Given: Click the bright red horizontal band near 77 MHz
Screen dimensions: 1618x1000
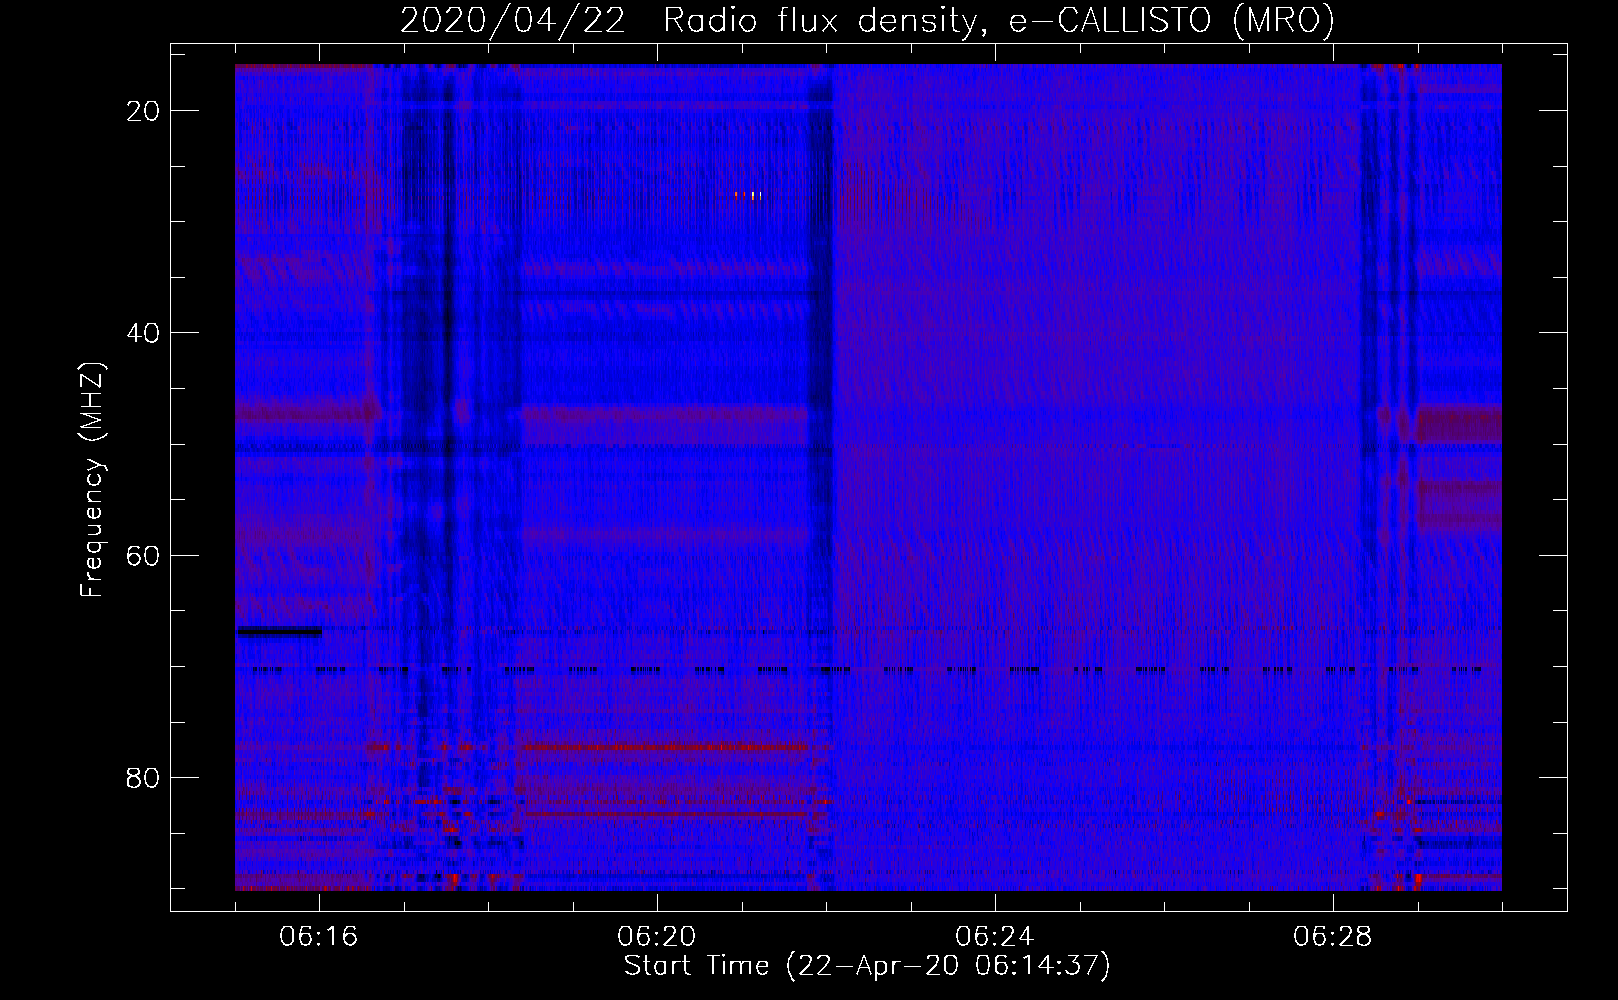Looking at the screenshot, I should point(665,747).
